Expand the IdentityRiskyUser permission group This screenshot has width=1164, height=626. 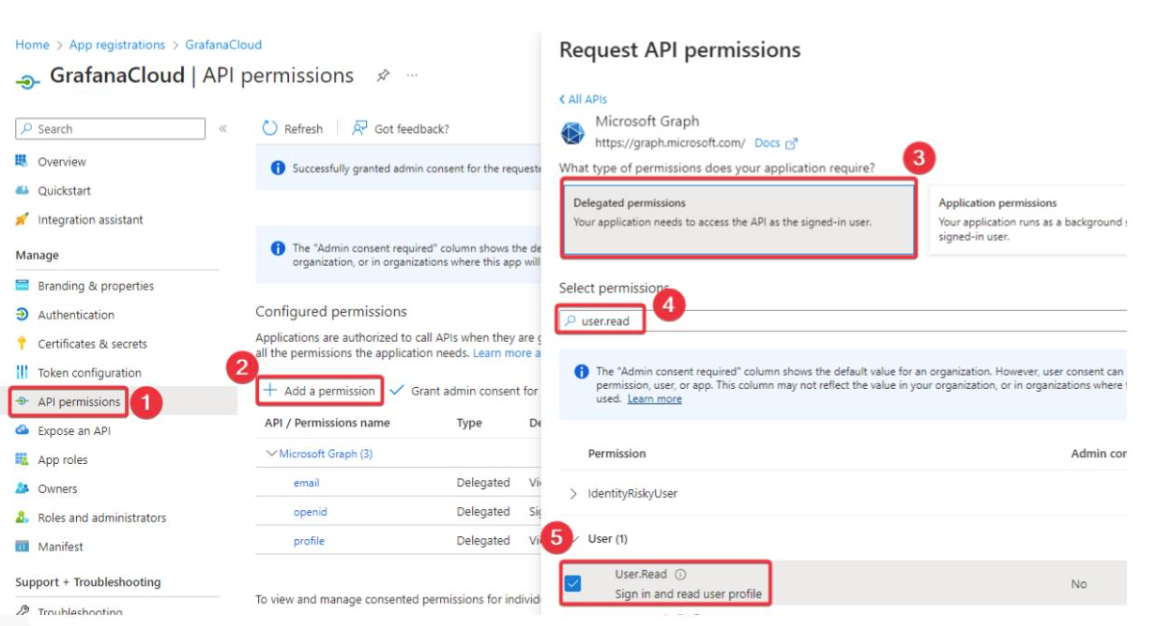click(x=573, y=493)
